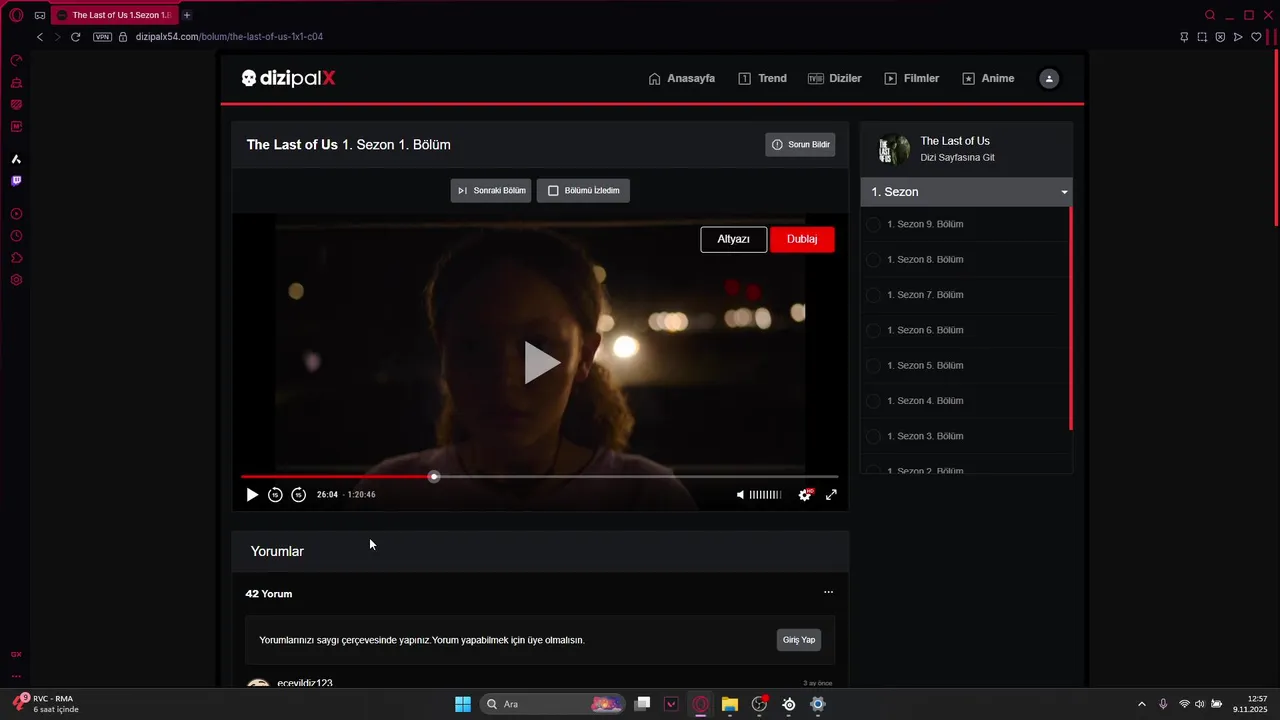Click the episode list red scrollbar
This screenshot has height=720, width=1280.
[1071, 318]
